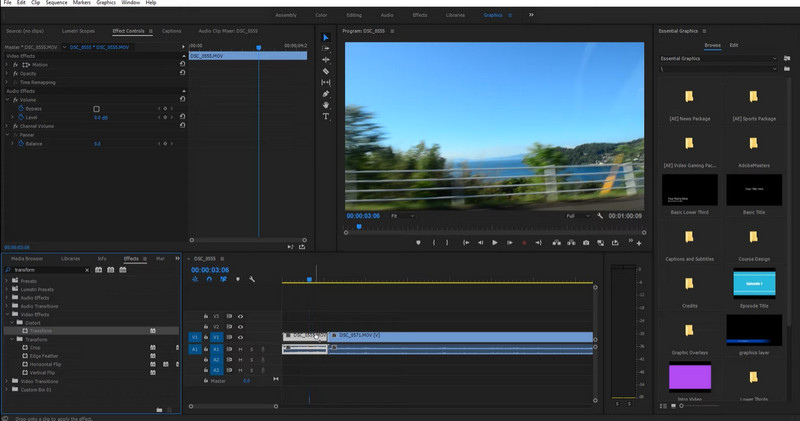Select the Razor tool
Image resolution: width=800 pixels, height=421 pixels.
point(326,71)
